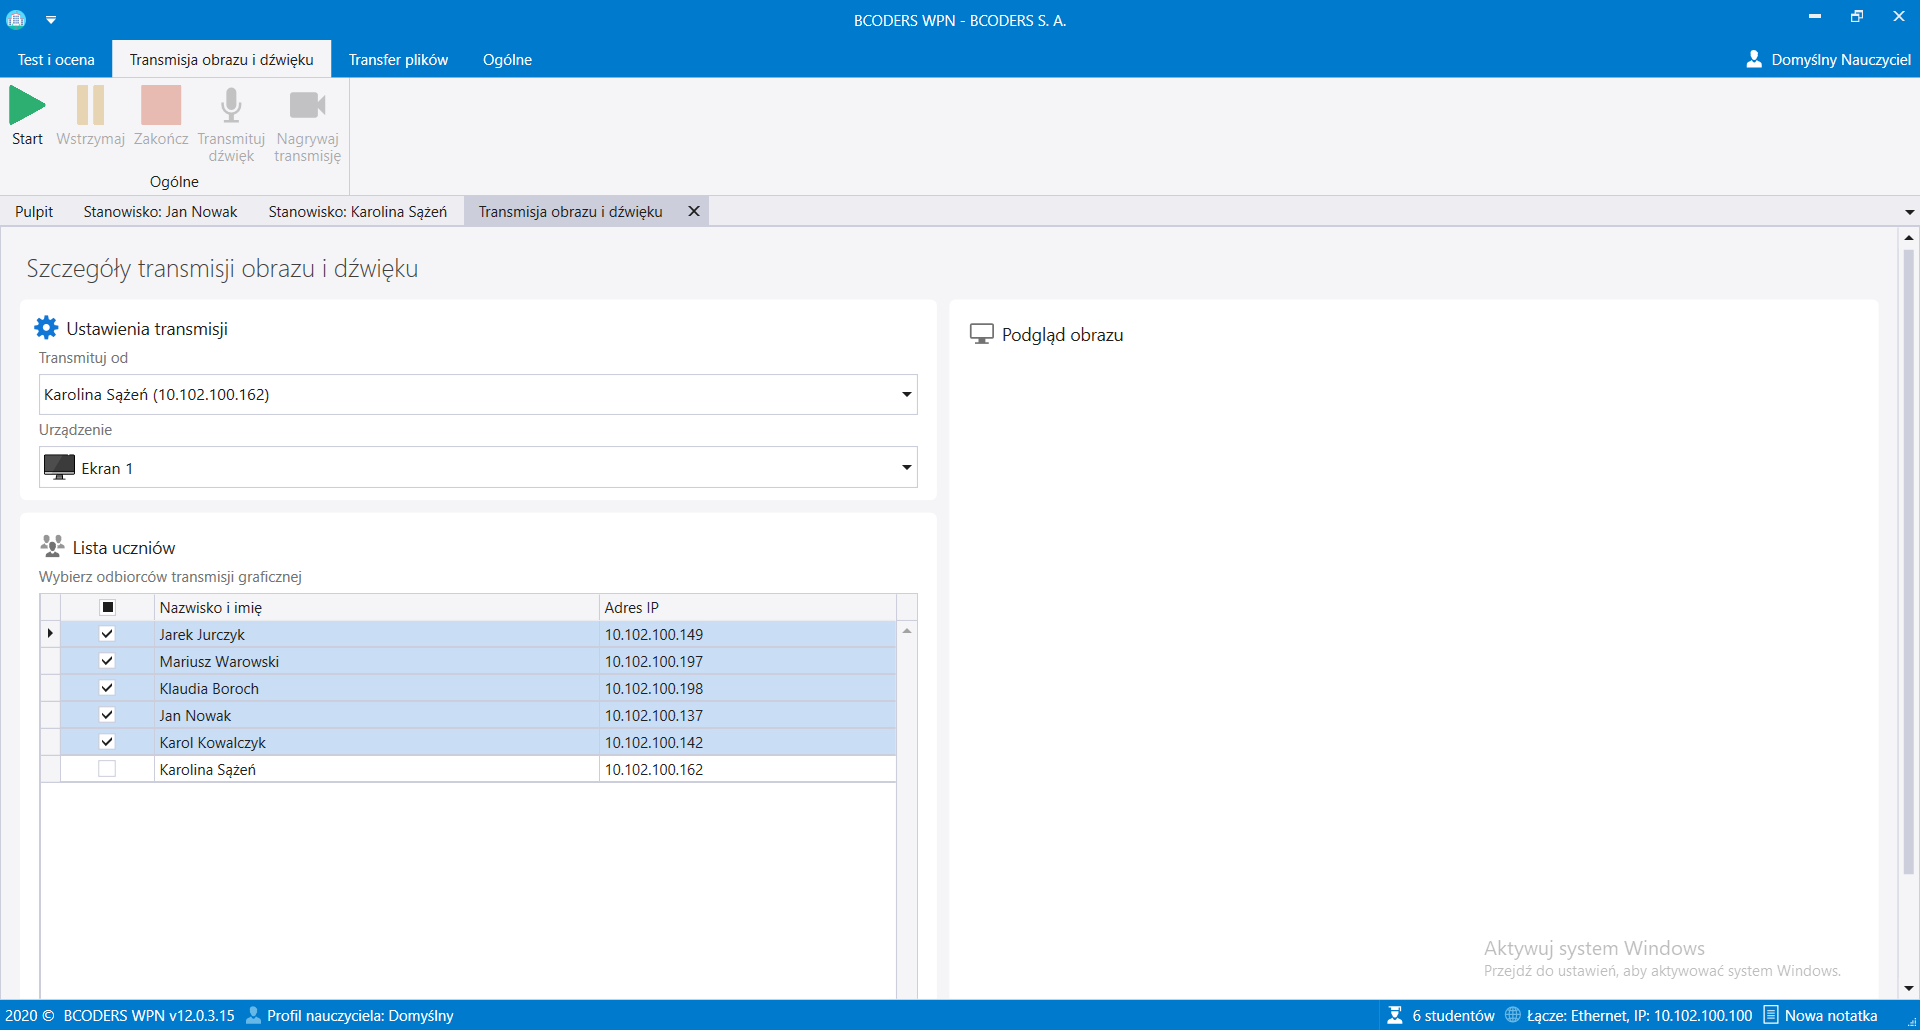Click the resize grip icon in status bar corner
The height and width of the screenshot is (1030, 1920).
tap(1910, 1020)
